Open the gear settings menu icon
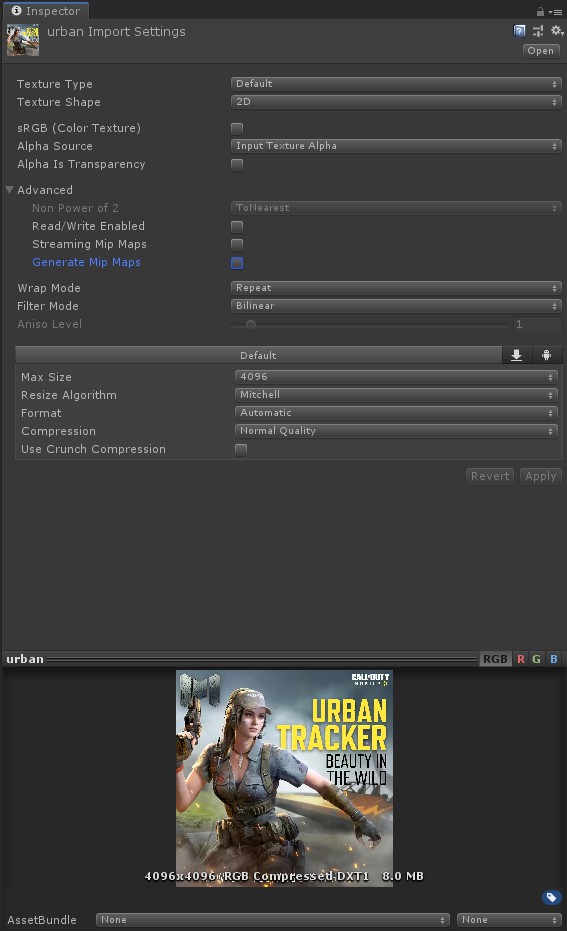The width and height of the screenshot is (567, 931). tap(557, 30)
